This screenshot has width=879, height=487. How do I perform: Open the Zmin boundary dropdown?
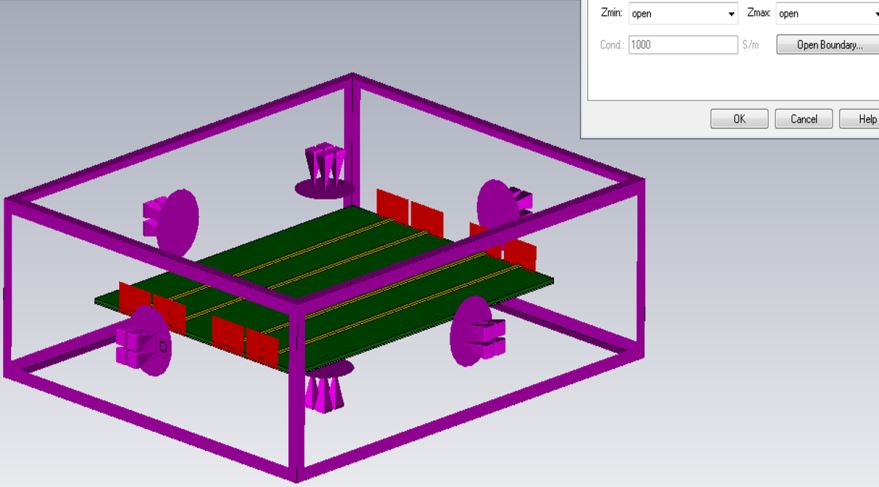coord(683,13)
